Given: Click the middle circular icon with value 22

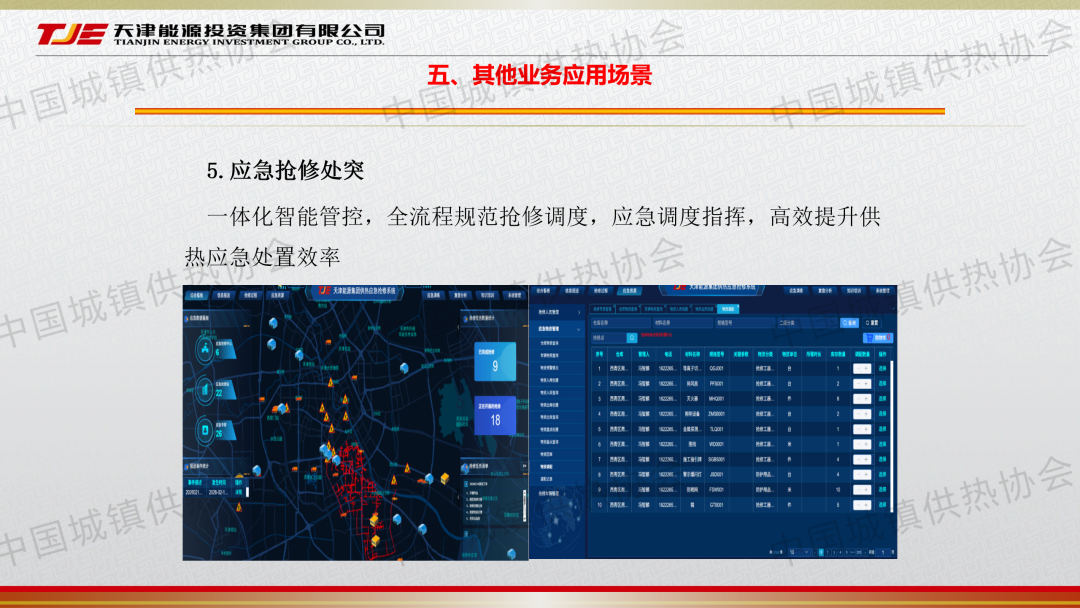Looking at the screenshot, I should point(205,389).
